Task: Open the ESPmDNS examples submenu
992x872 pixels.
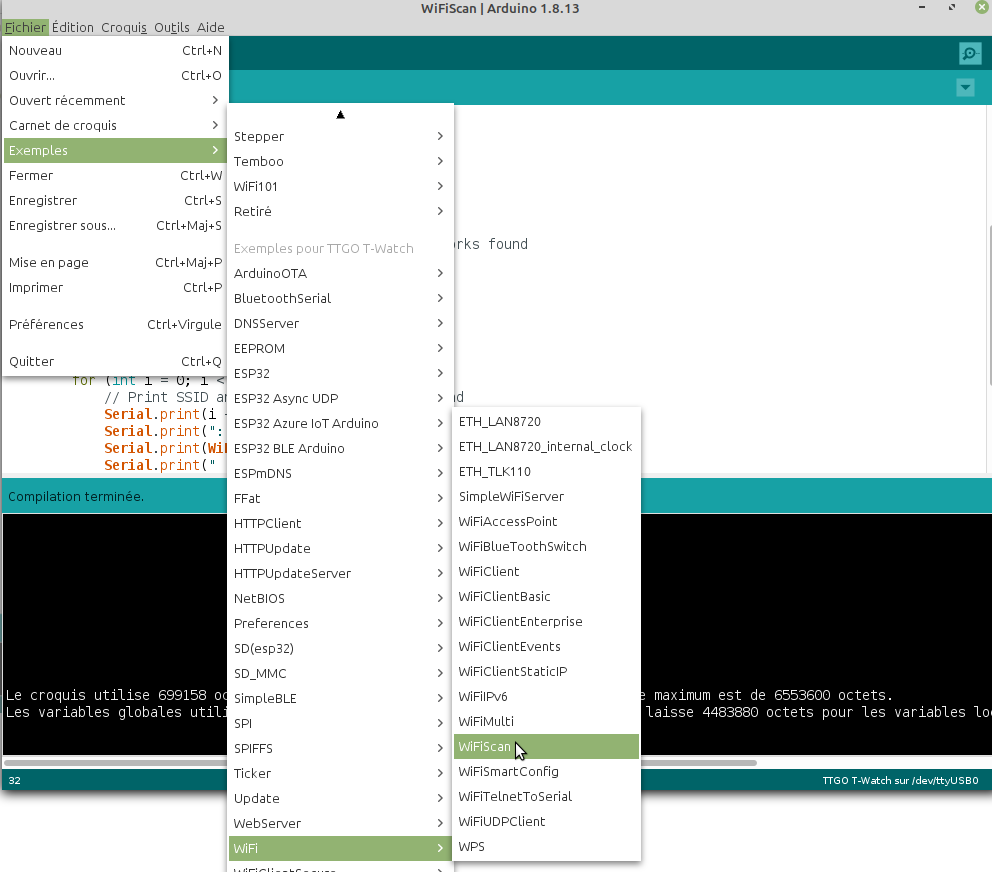Action: click(340, 473)
